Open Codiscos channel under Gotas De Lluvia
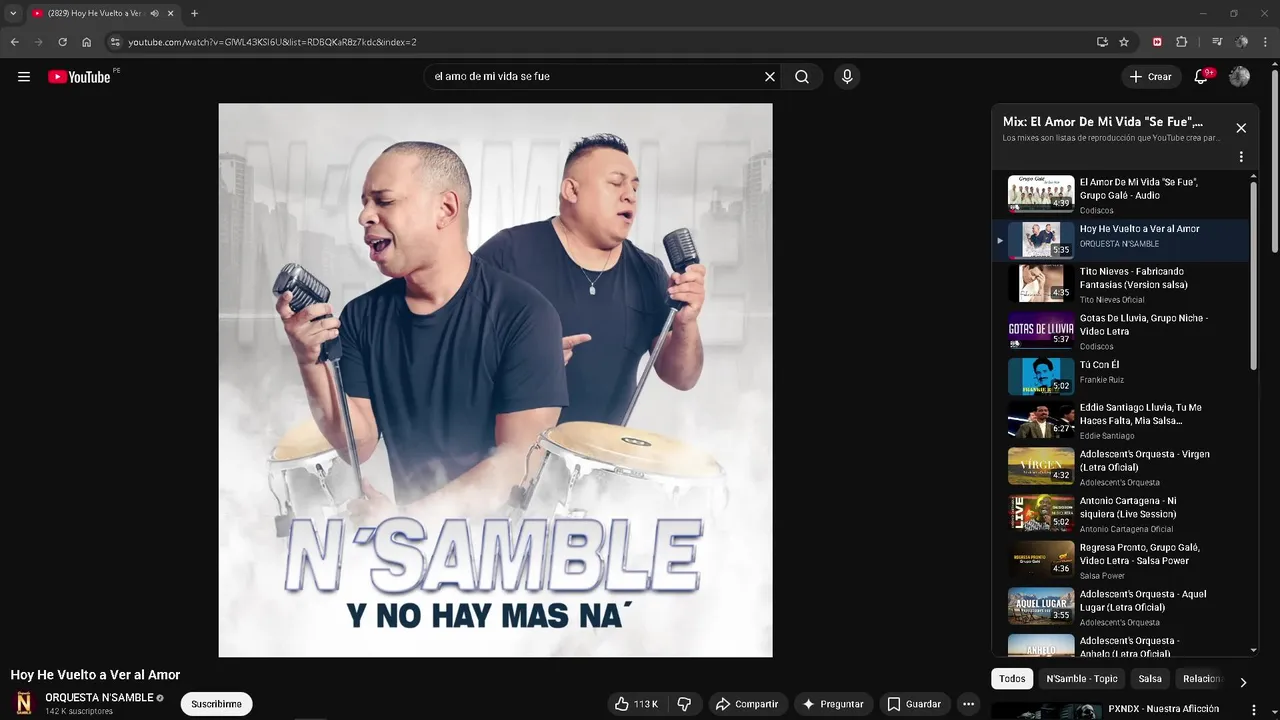Screen dimensions: 1280x720 (x=1096, y=347)
